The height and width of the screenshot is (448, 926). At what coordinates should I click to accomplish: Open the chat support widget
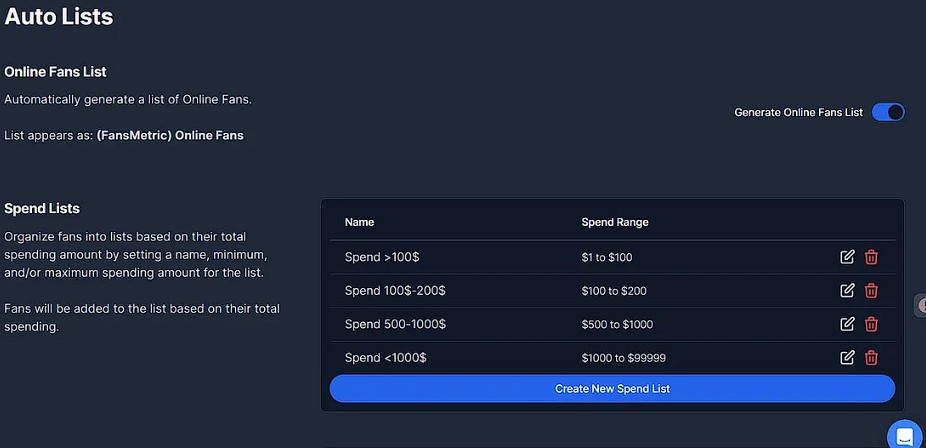pos(904,435)
